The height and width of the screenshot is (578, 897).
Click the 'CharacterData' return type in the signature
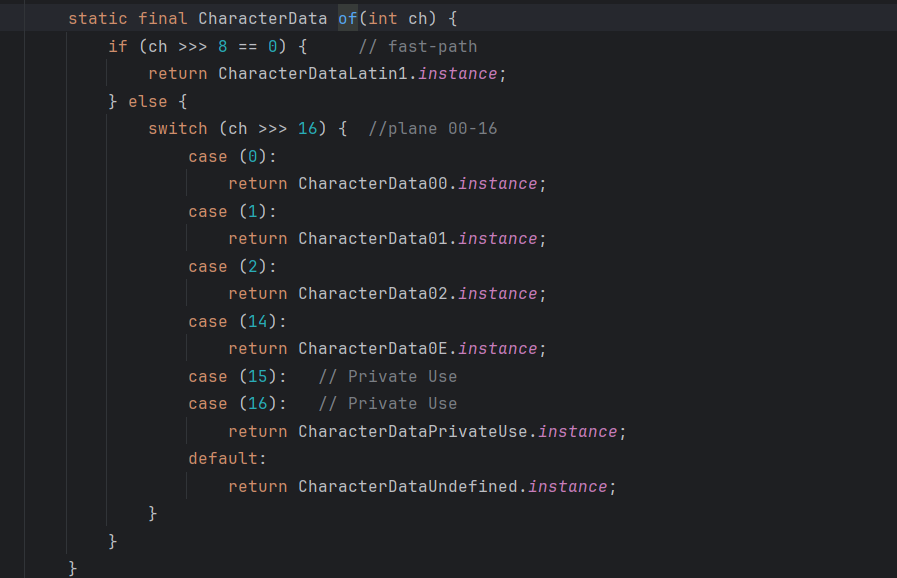point(263,18)
